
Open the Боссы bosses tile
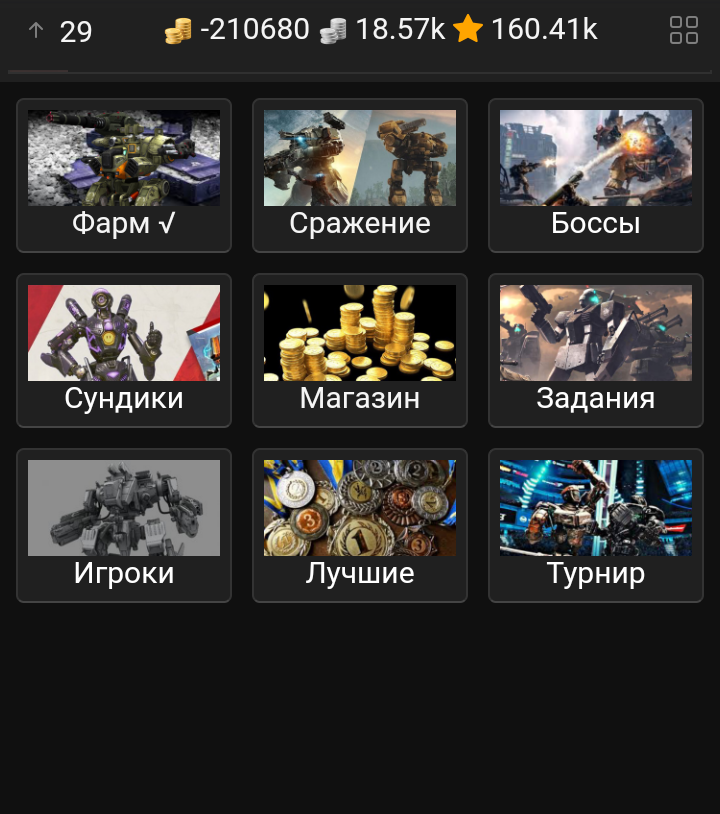click(x=595, y=175)
